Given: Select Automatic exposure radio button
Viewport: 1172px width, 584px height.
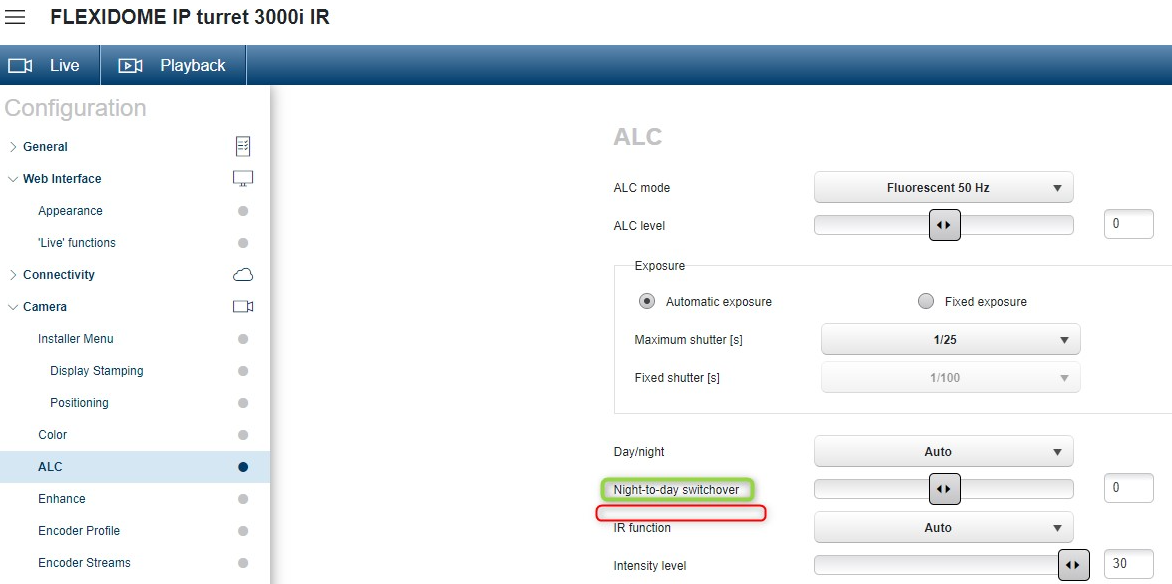Looking at the screenshot, I should 647,301.
